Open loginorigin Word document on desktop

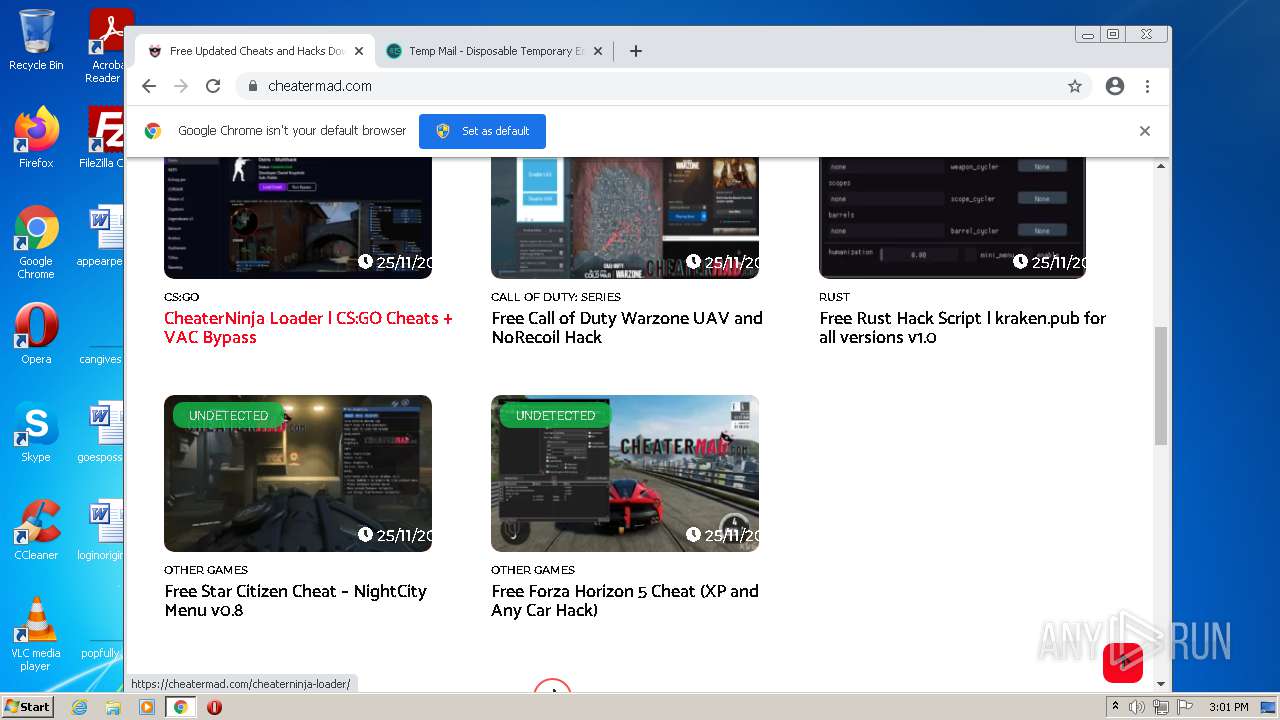pyautogui.click(x=100, y=530)
